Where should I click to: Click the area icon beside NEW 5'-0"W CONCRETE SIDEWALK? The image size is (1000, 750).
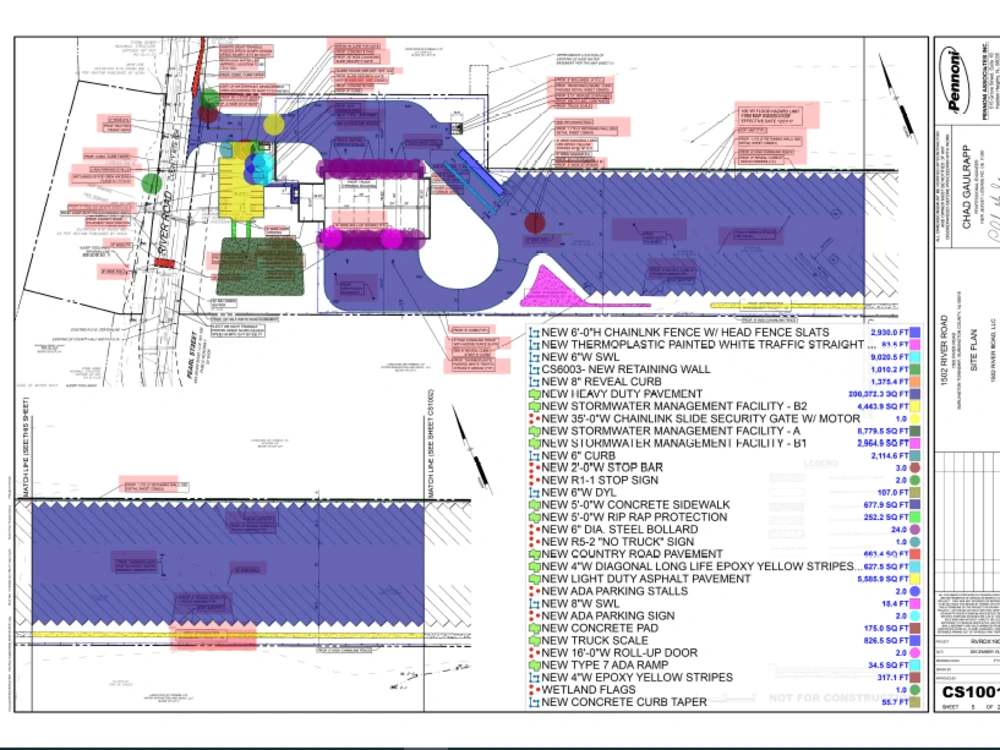point(534,505)
